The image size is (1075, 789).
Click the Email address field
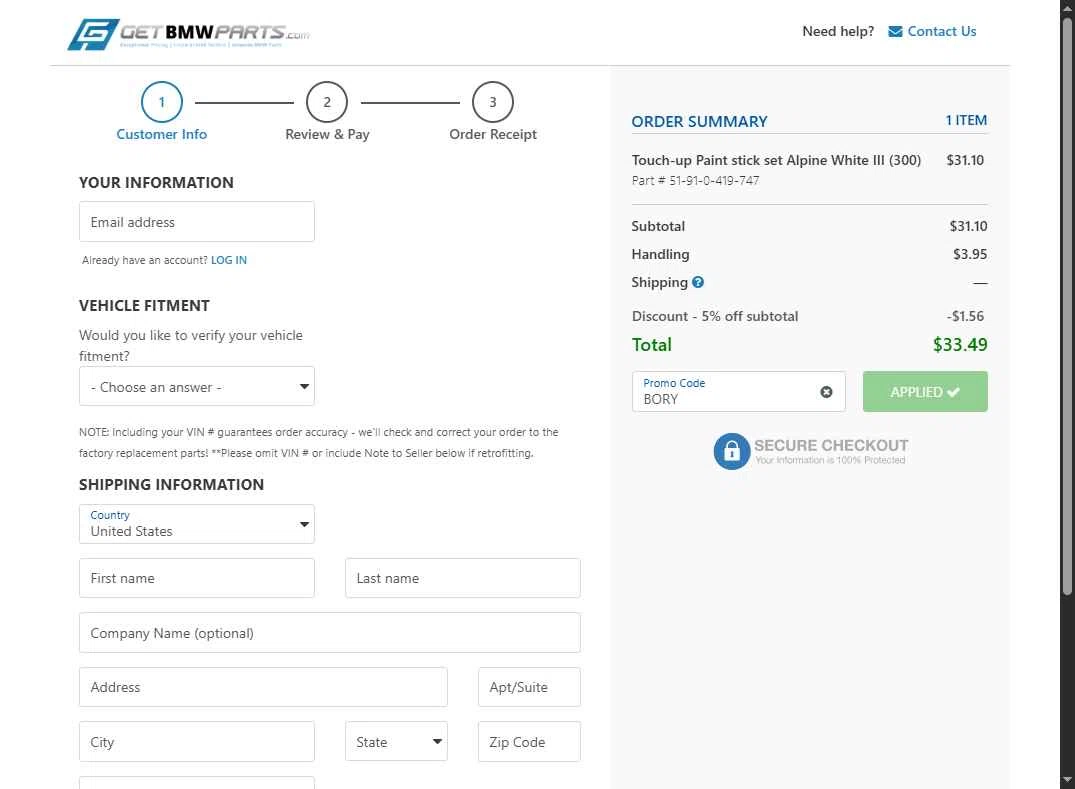(197, 221)
